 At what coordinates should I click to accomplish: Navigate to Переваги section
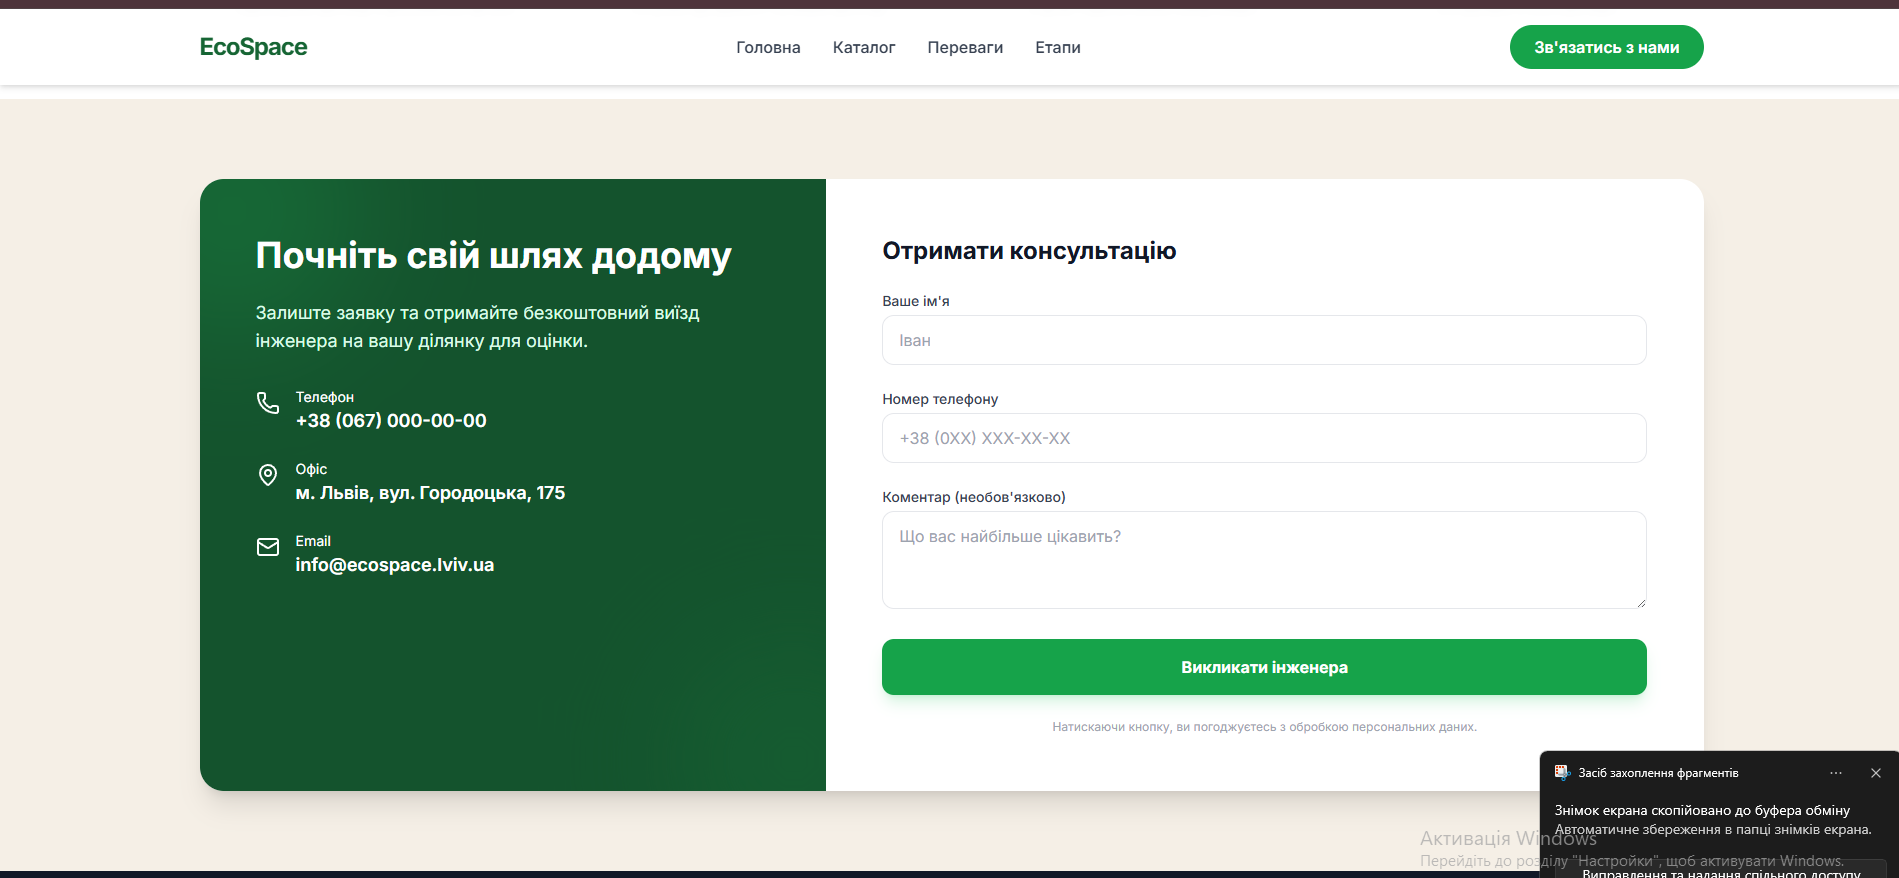point(965,47)
